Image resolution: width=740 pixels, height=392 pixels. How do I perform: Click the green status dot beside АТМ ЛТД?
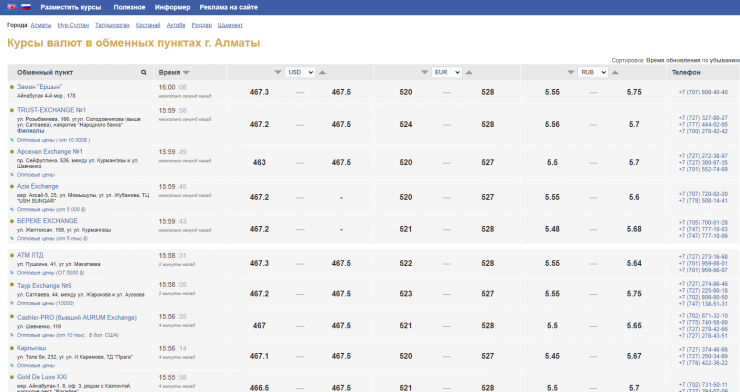[12, 255]
